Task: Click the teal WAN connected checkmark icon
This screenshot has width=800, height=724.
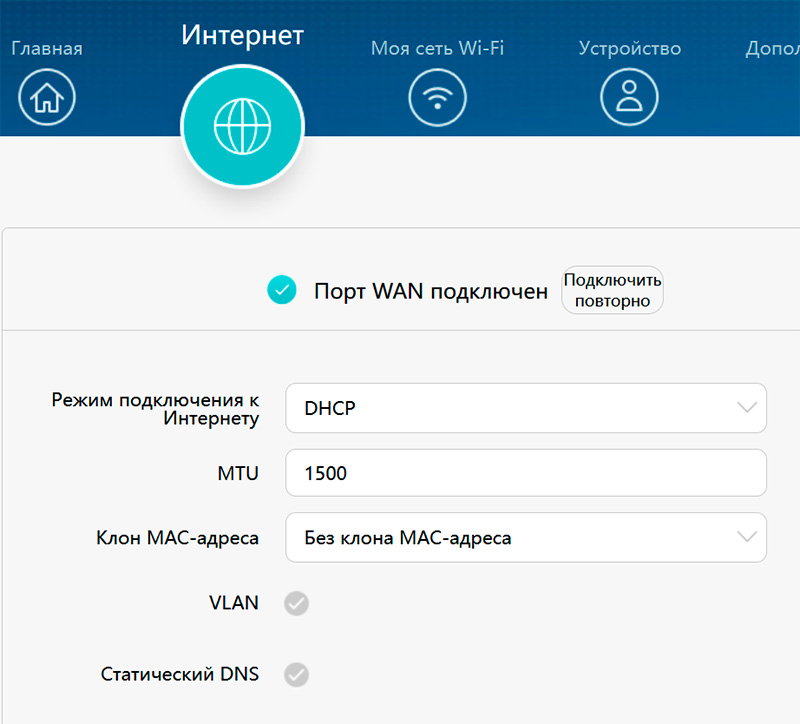Action: tap(282, 291)
